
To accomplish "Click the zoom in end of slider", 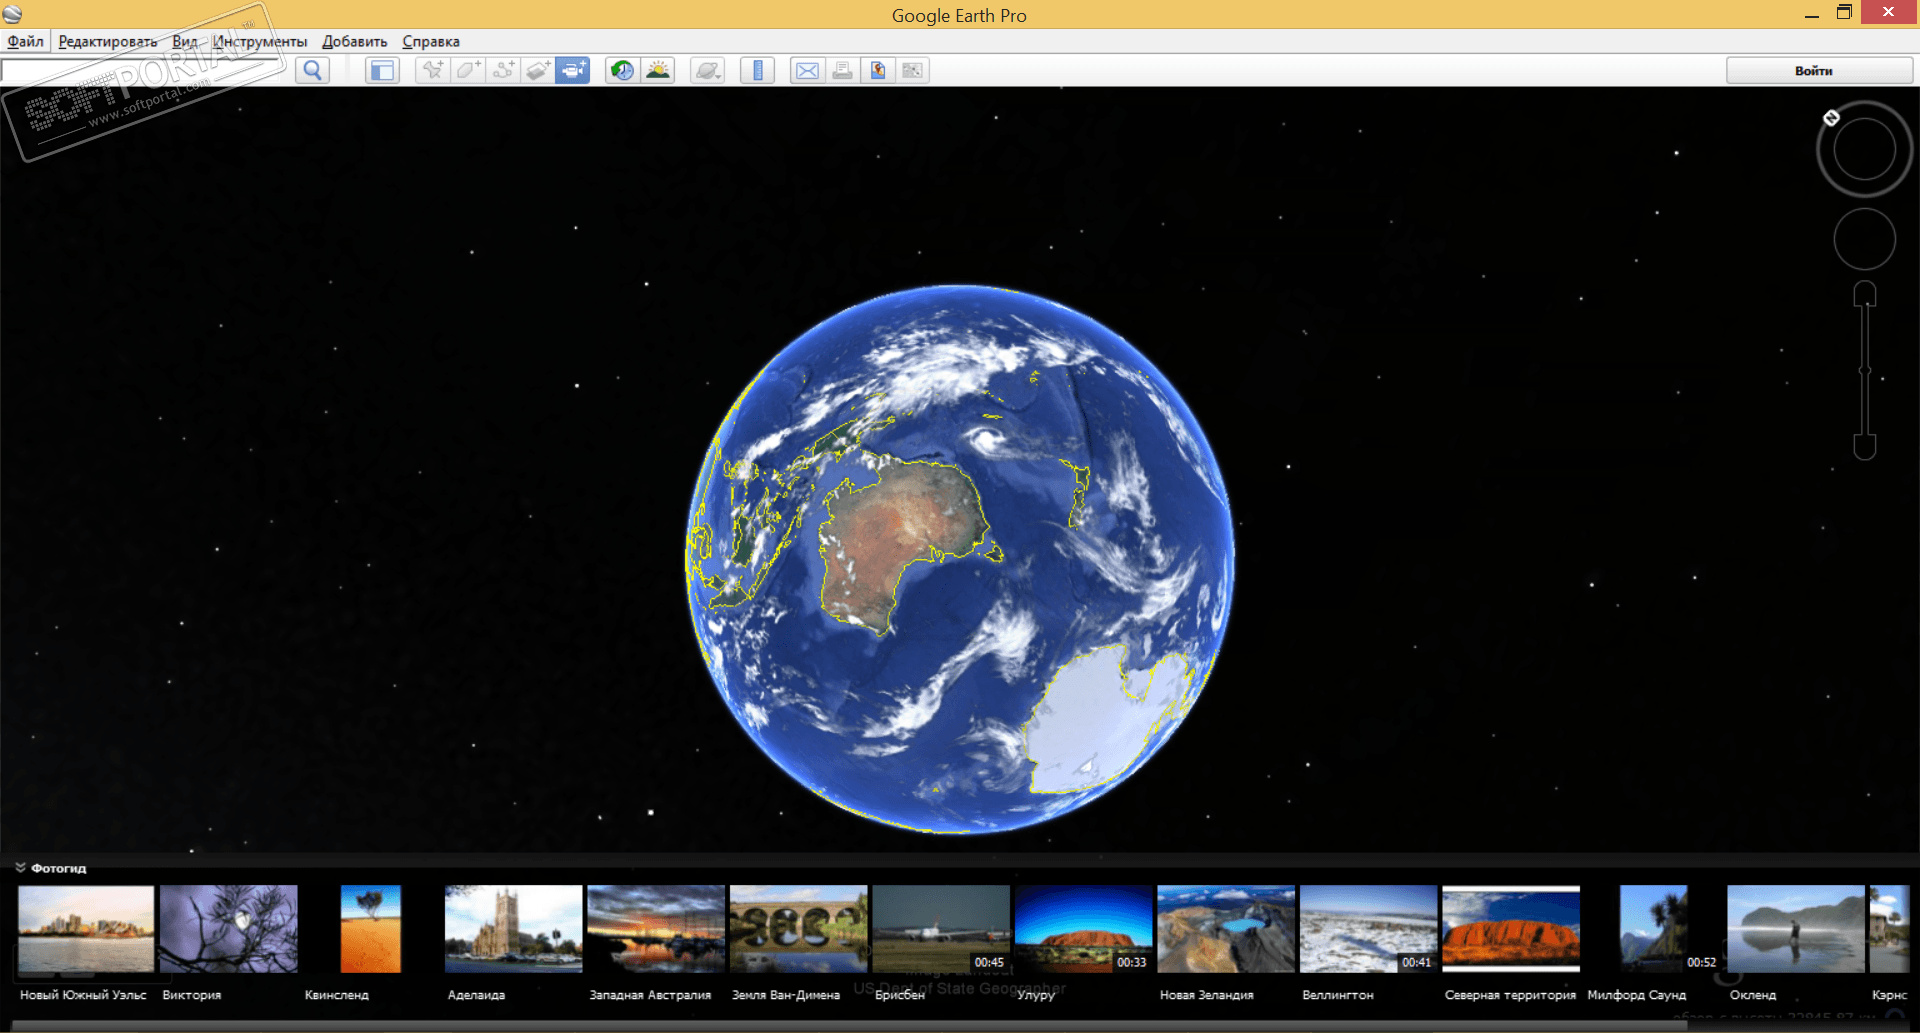I will [1865, 294].
